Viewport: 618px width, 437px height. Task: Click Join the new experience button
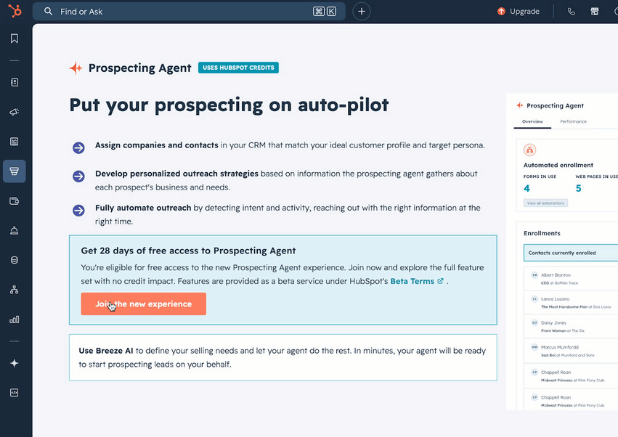(143, 304)
